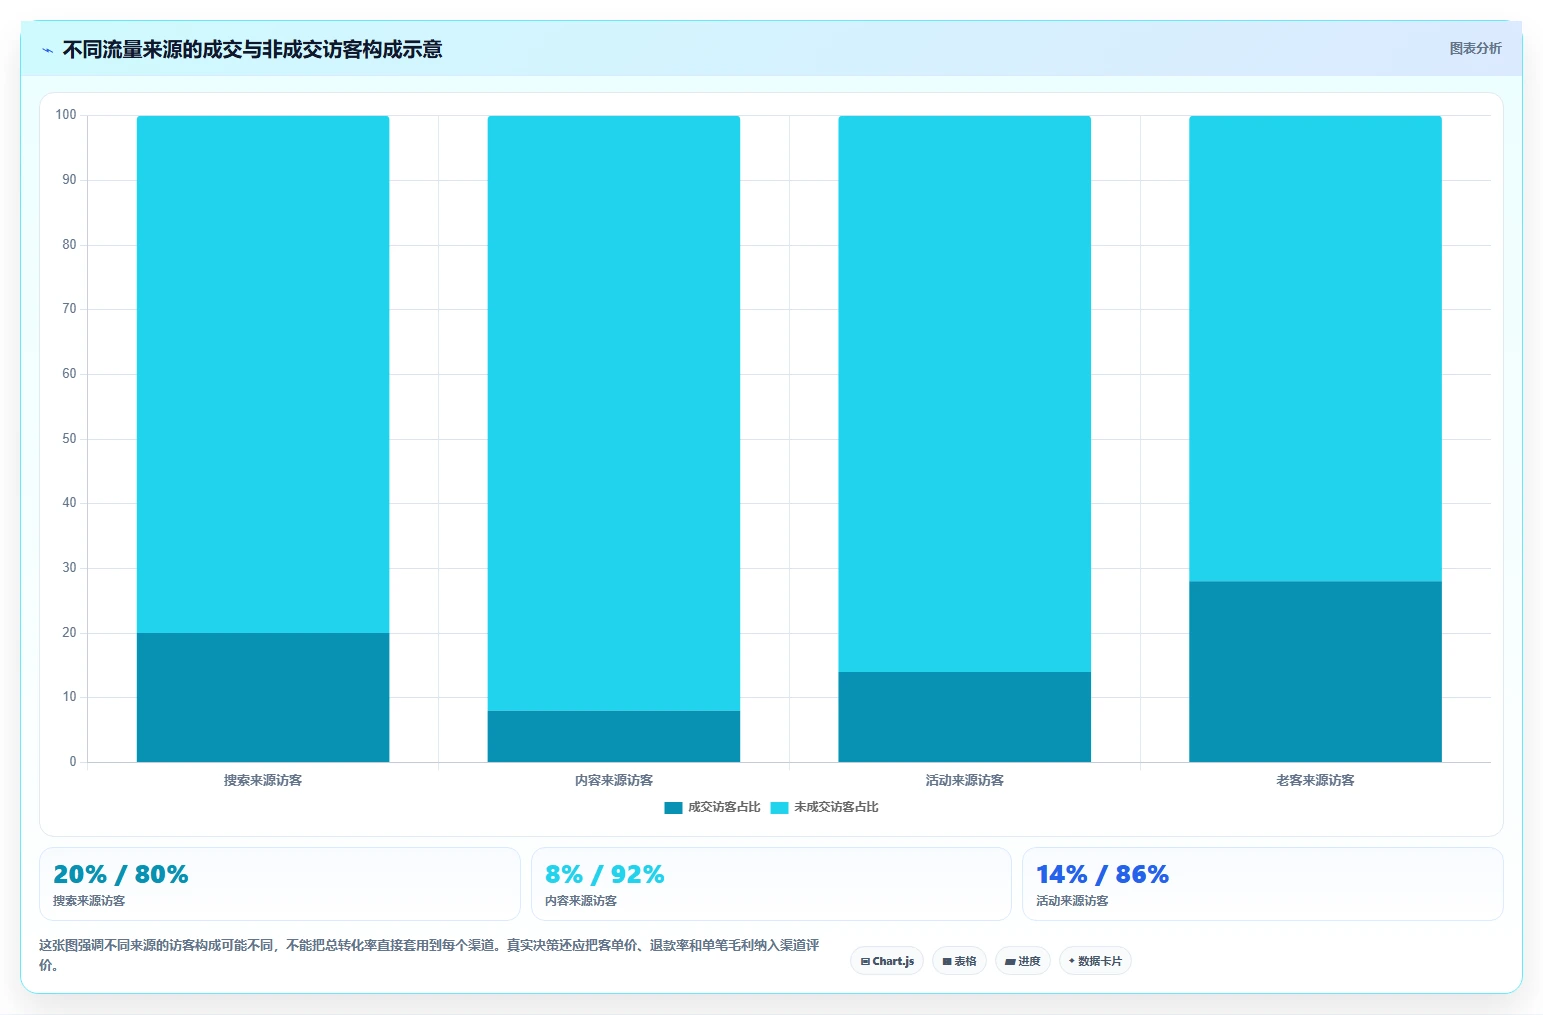
Task: Click the 表格 tag chip
Action: (959, 961)
